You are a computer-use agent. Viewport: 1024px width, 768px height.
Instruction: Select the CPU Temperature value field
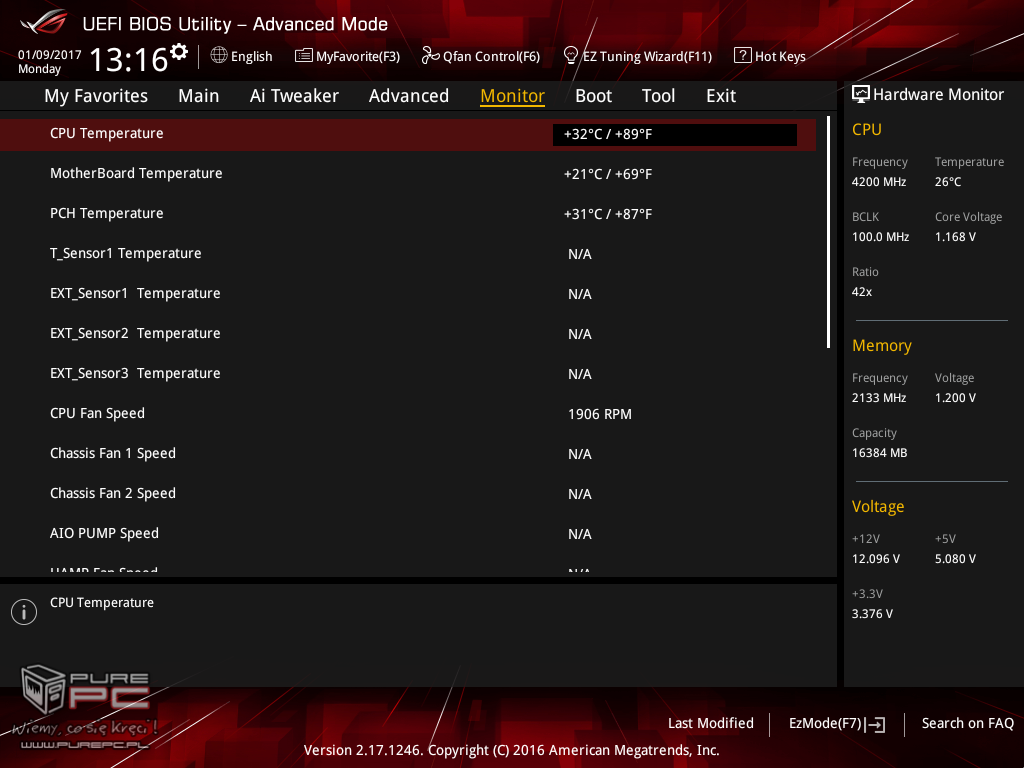coord(674,135)
